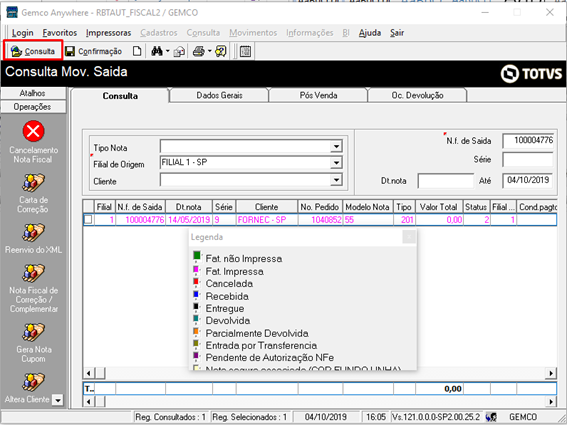Screen dimensions: 567x425
Task: Expand the Filial de Origem dropdown
Action: (x=336, y=163)
